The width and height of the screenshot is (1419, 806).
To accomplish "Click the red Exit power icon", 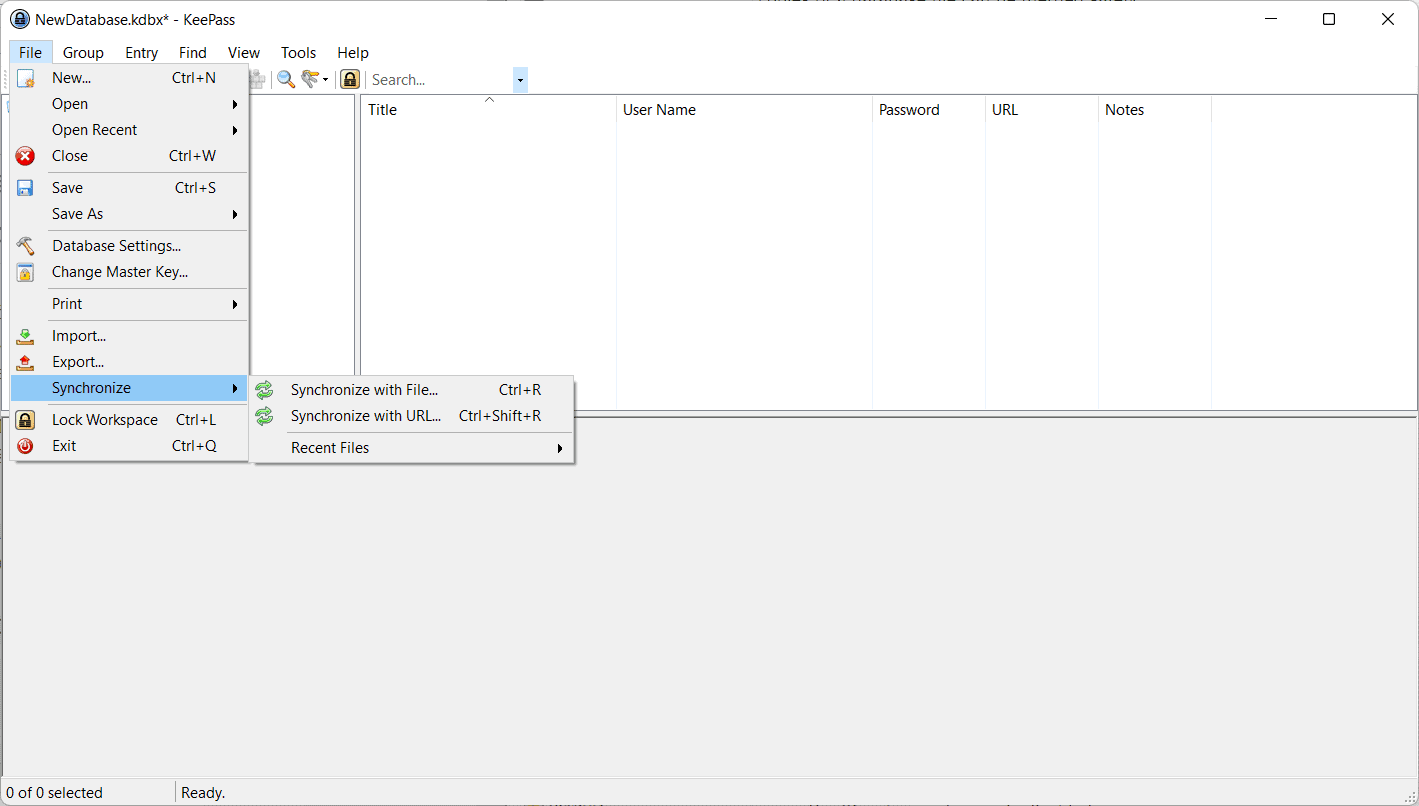I will tap(26, 446).
